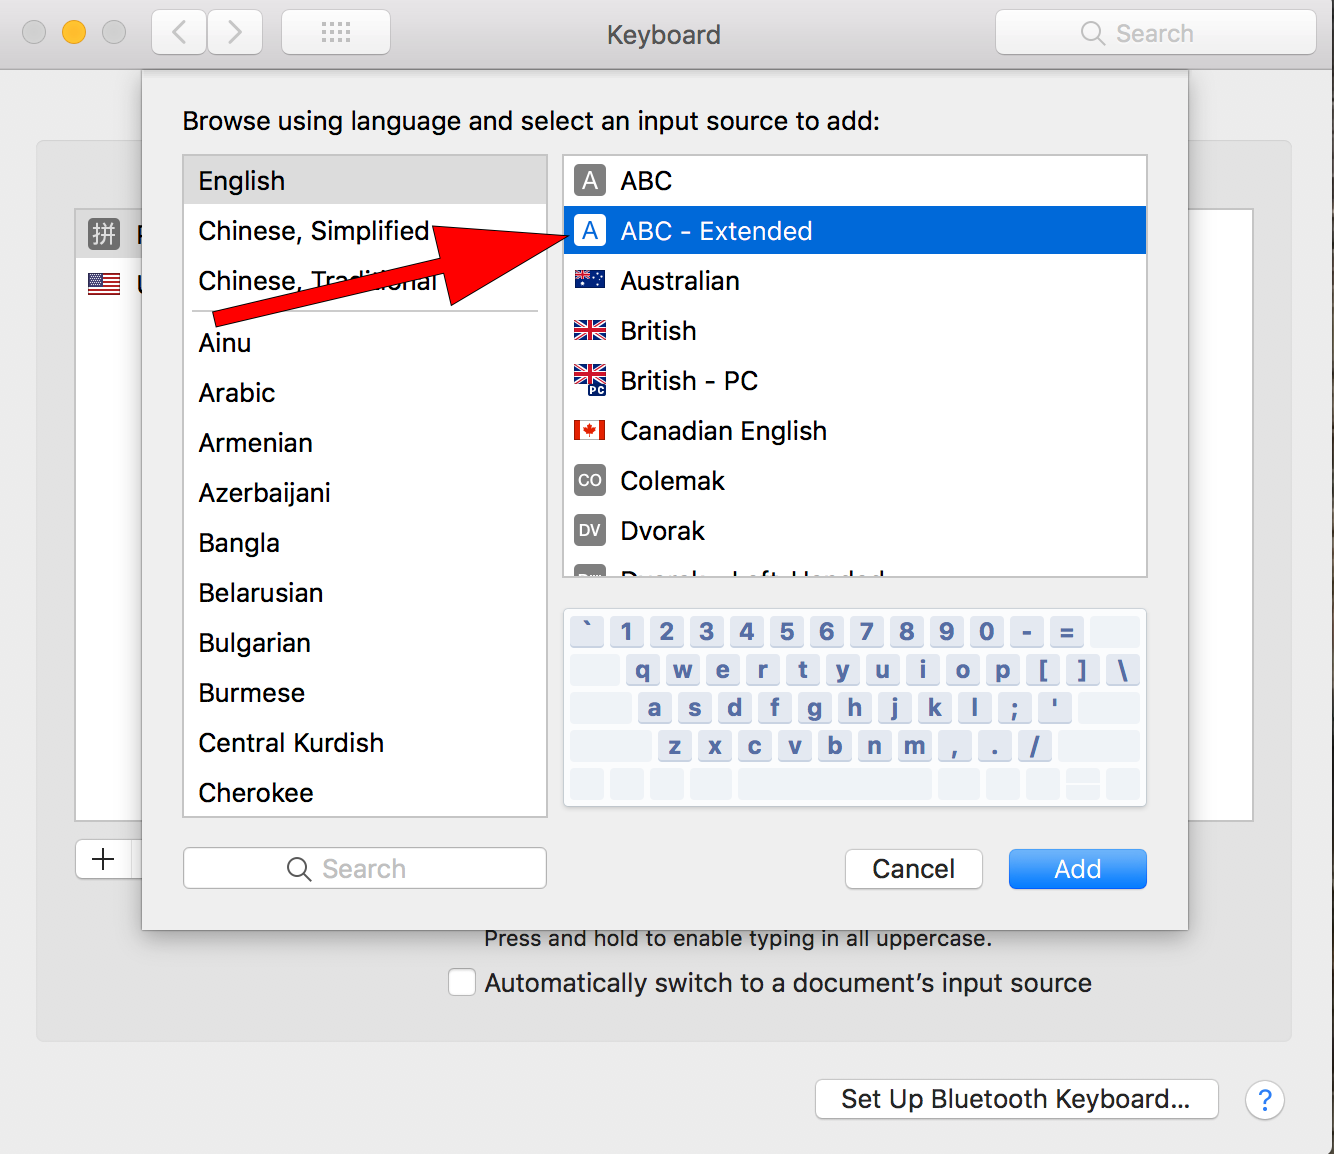Enable automatically switch to document's input source
1334x1154 pixels.
[462, 982]
